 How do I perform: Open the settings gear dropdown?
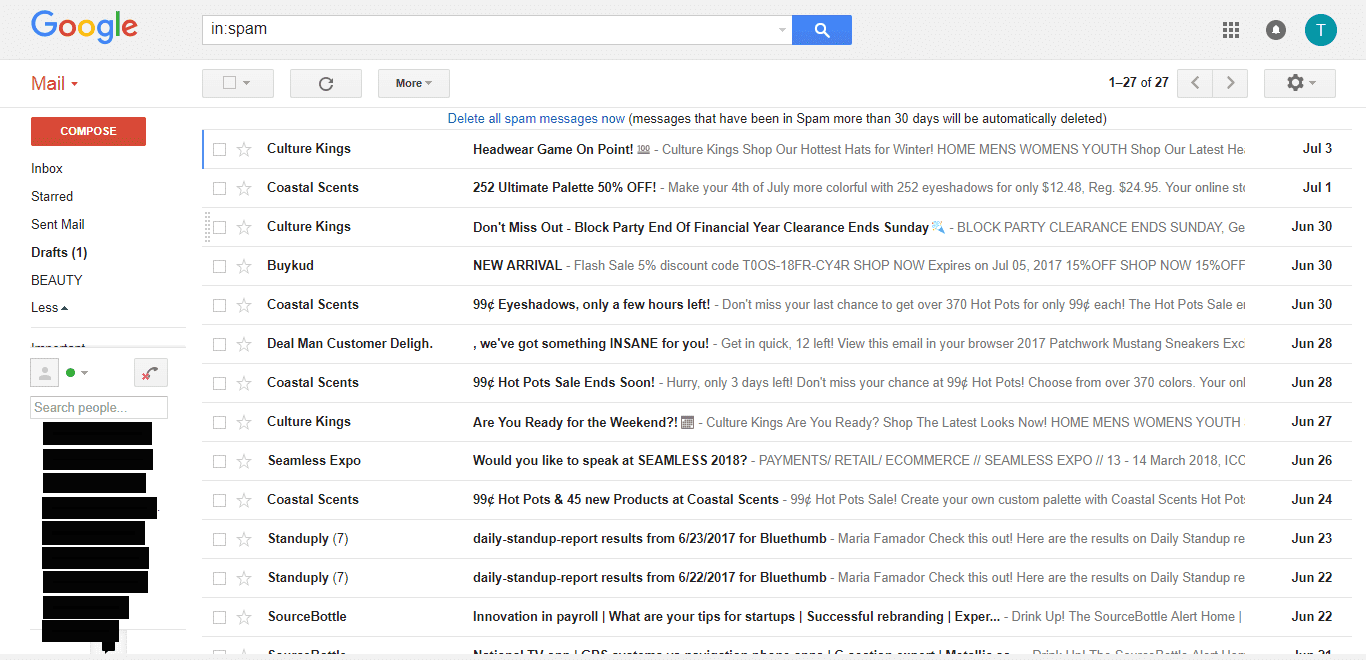[x=1299, y=83]
